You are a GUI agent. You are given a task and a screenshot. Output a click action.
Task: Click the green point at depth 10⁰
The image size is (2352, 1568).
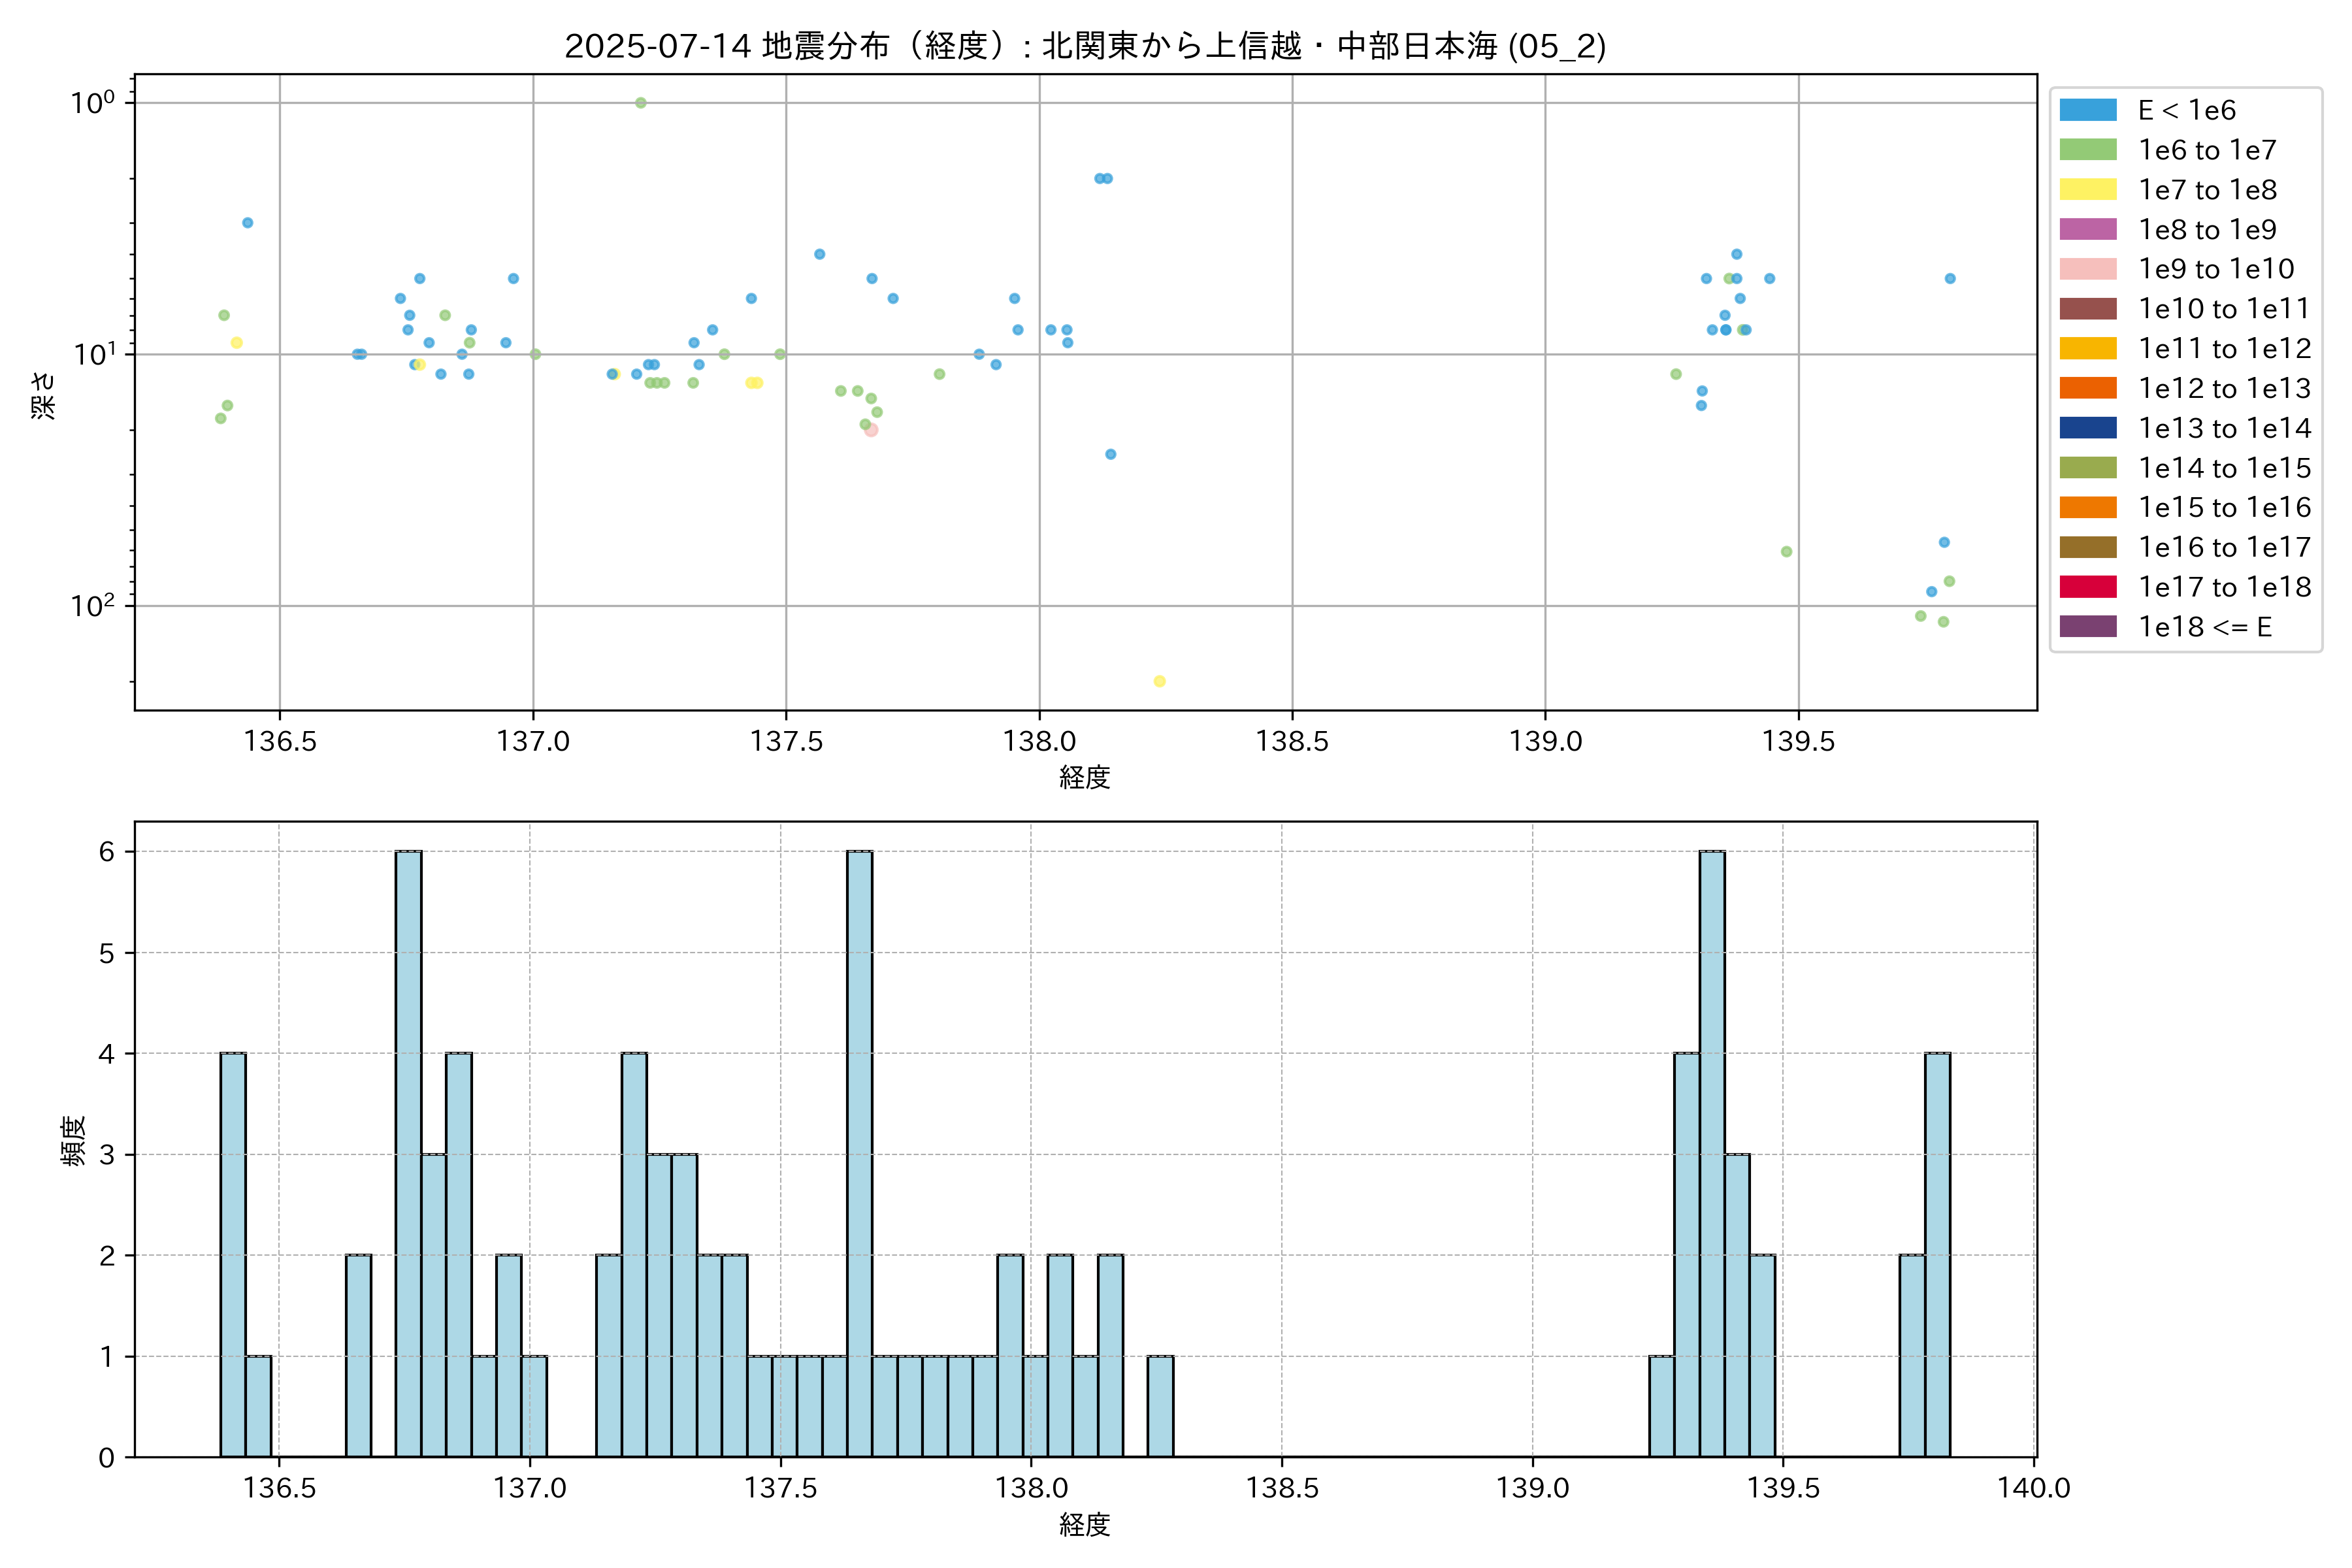pyautogui.click(x=641, y=103)
